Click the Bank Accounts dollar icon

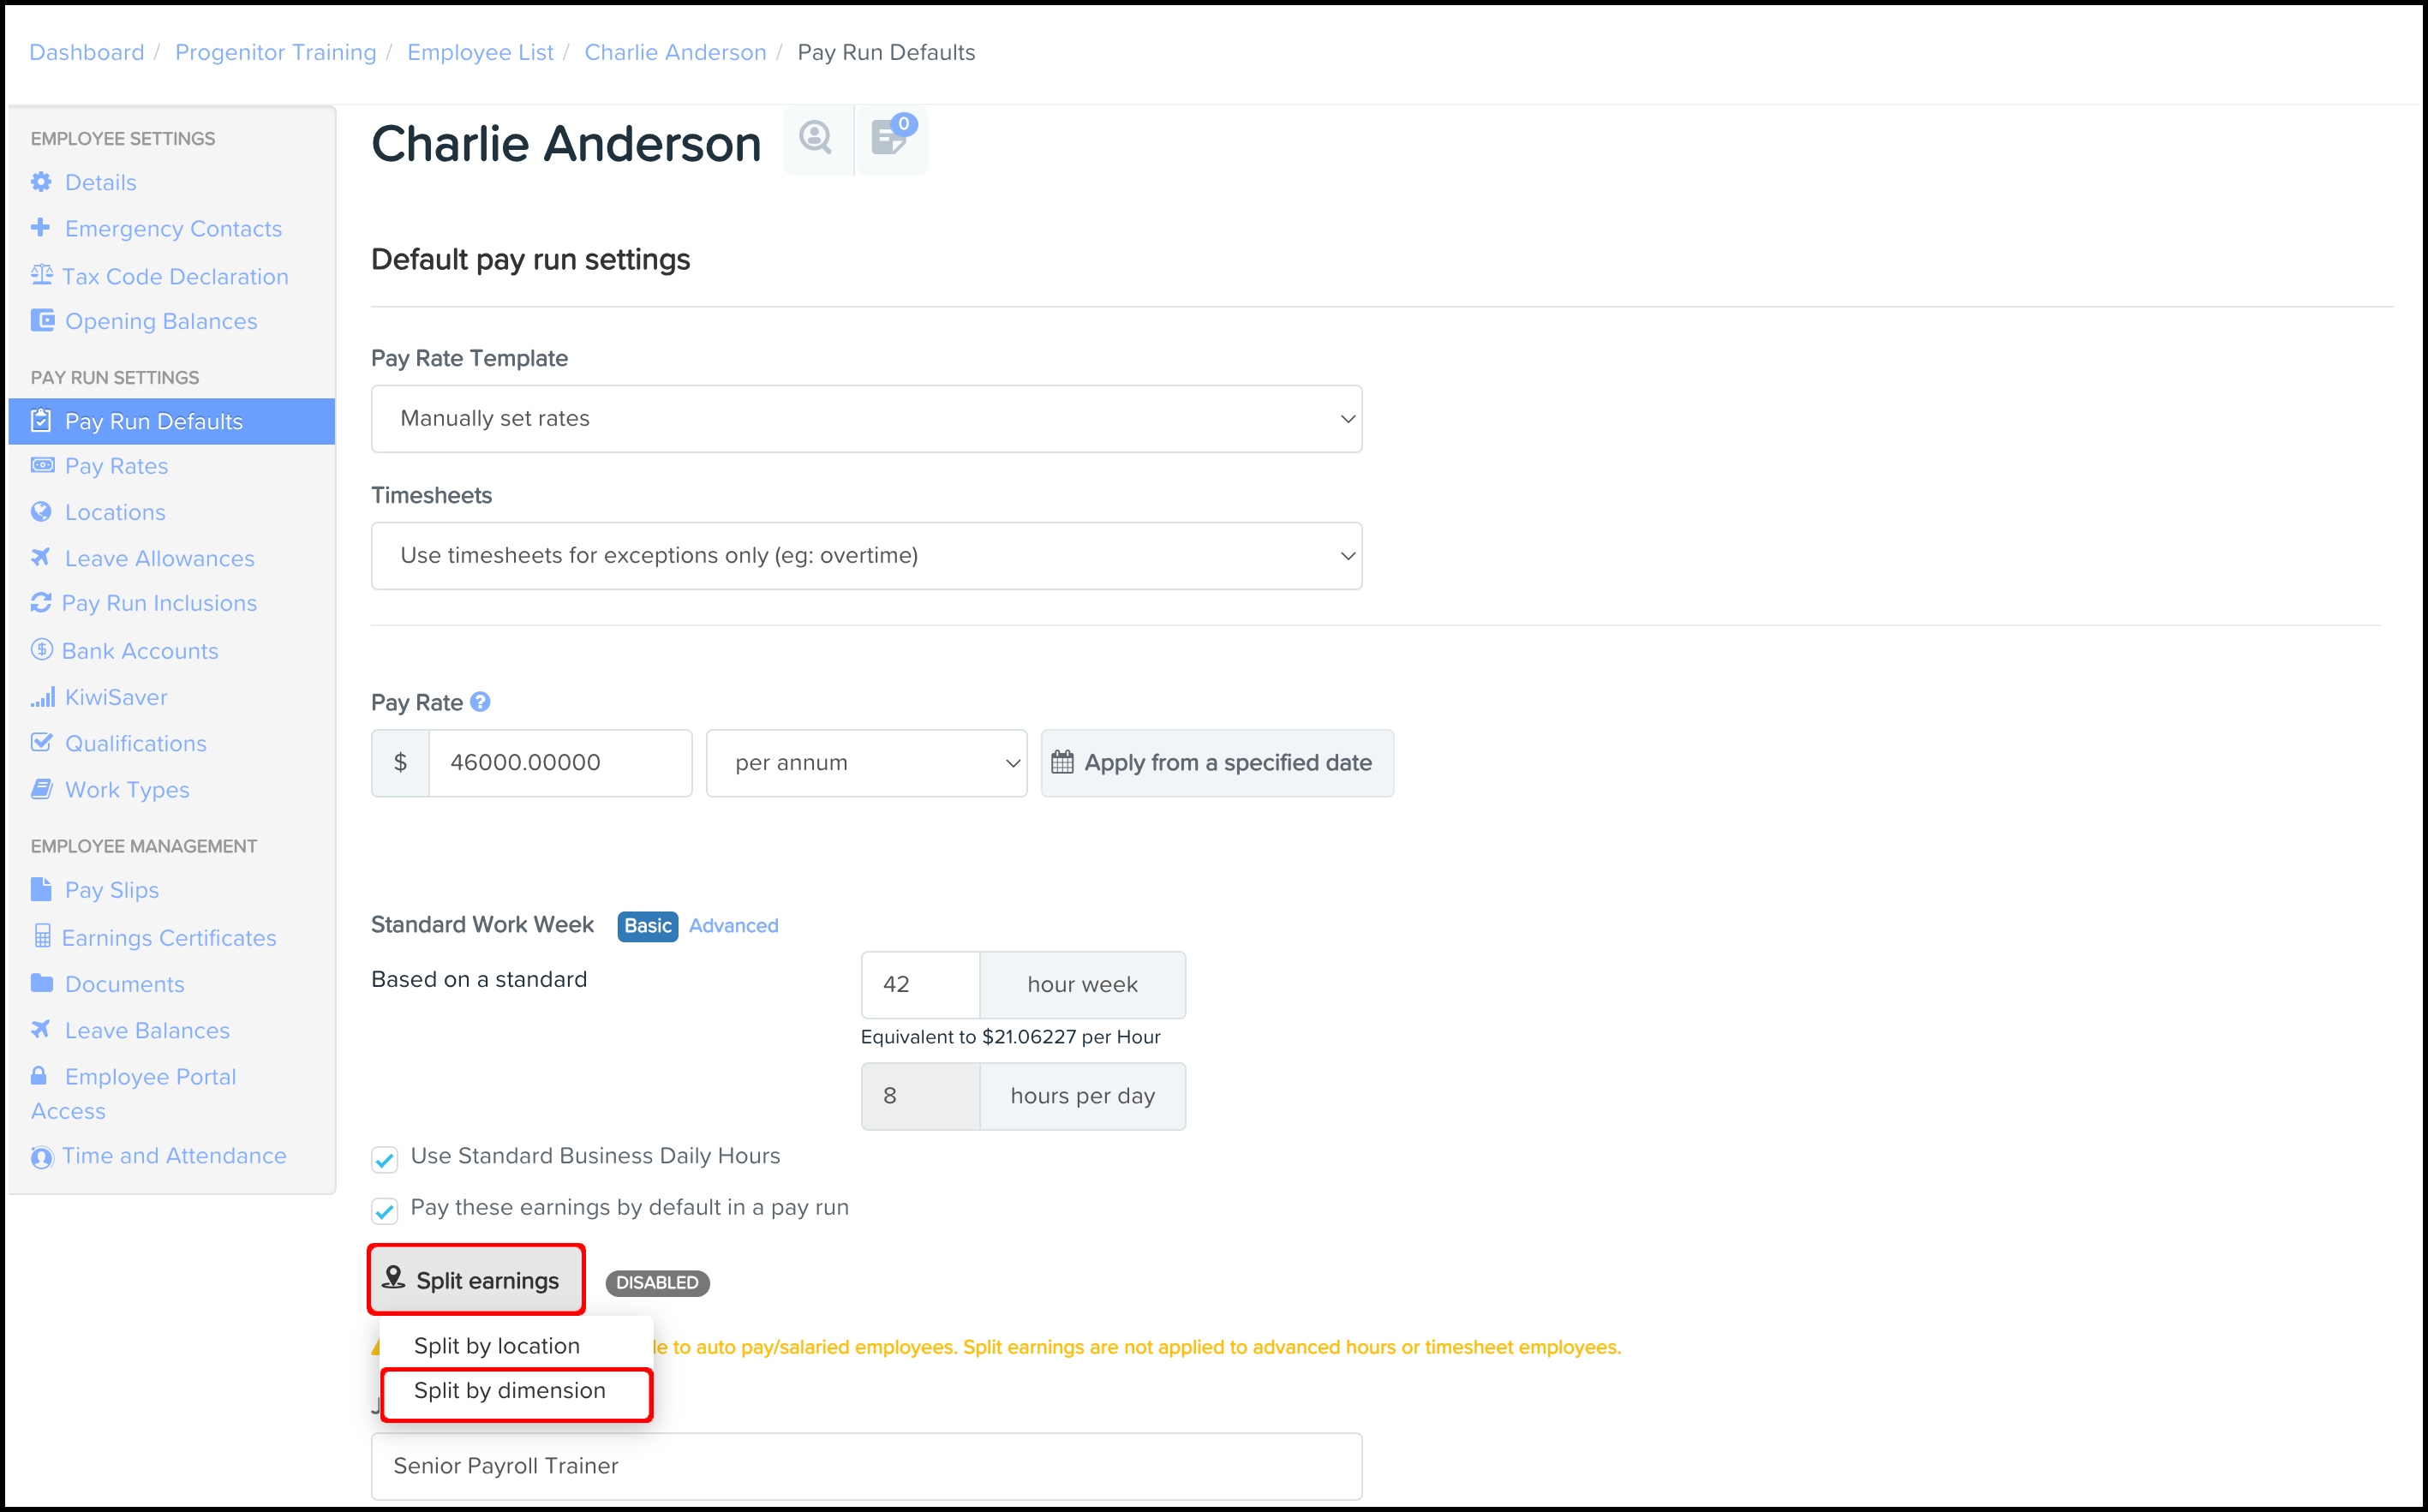tap(41, 650)
